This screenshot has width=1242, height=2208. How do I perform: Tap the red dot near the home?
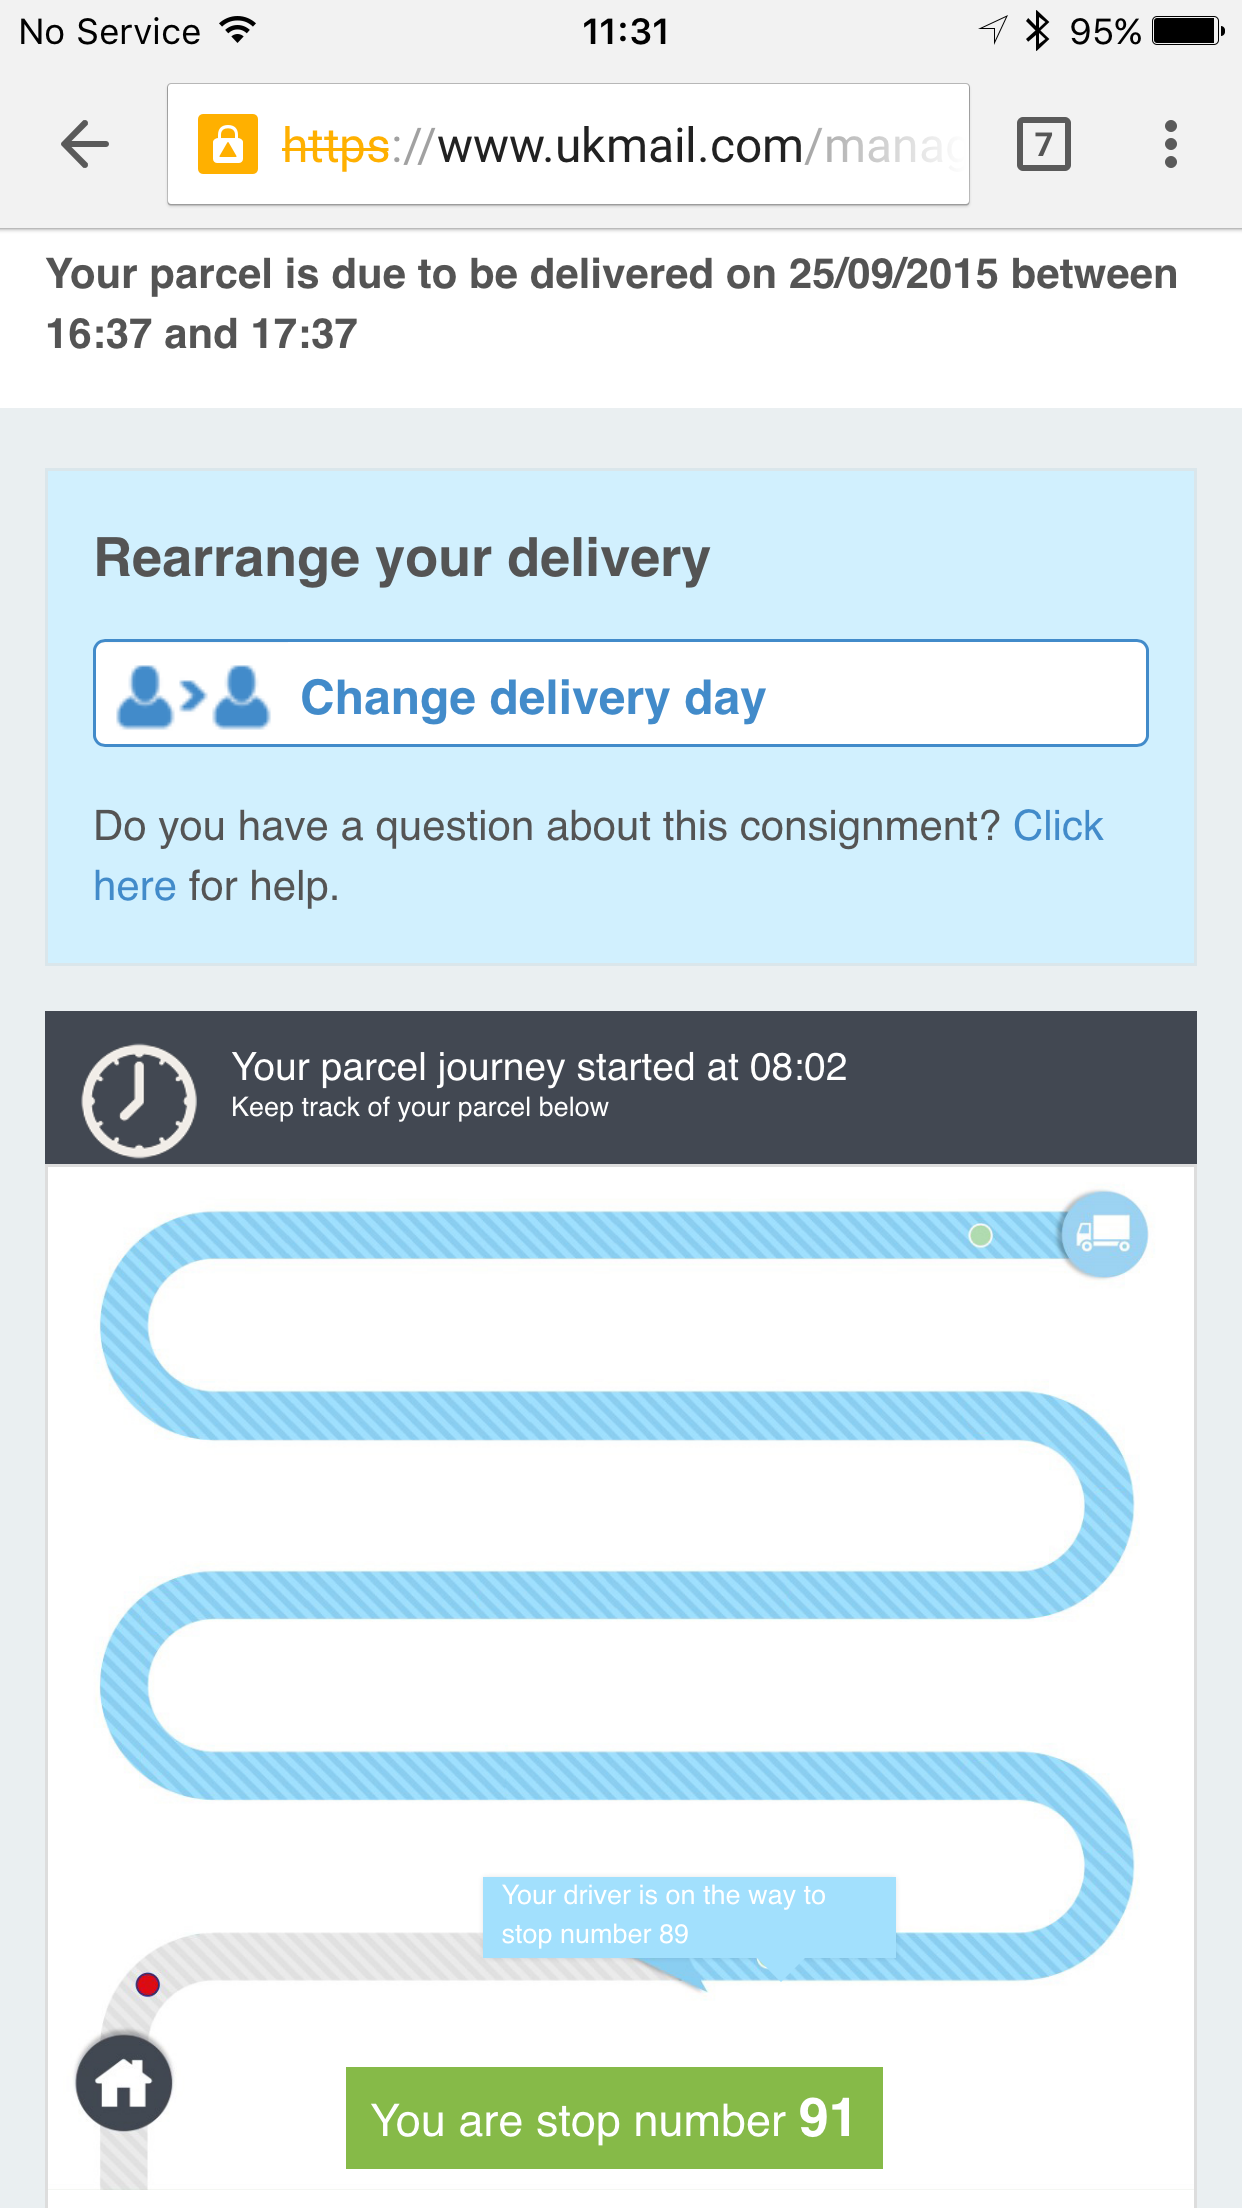148,1985
